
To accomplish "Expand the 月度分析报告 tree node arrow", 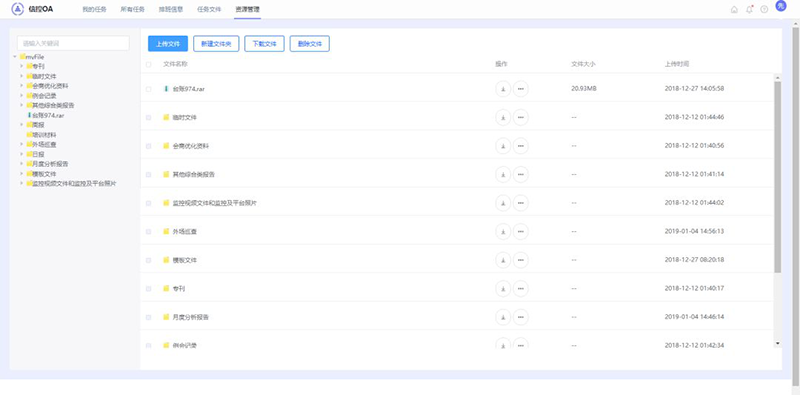I will pos(21,164).
